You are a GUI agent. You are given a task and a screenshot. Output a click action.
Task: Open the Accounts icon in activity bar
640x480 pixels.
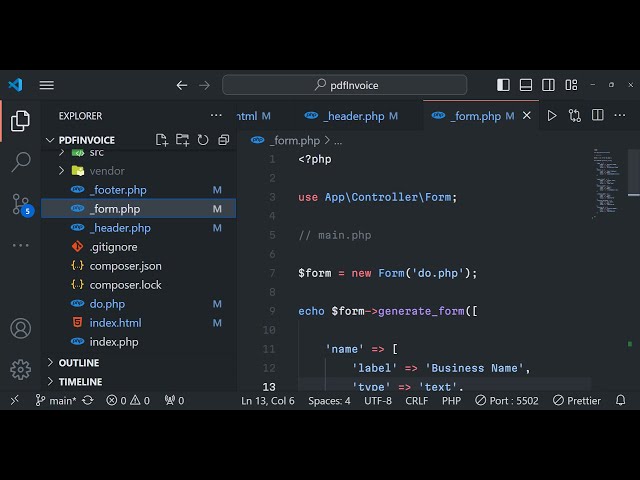[x=20, y=328]
